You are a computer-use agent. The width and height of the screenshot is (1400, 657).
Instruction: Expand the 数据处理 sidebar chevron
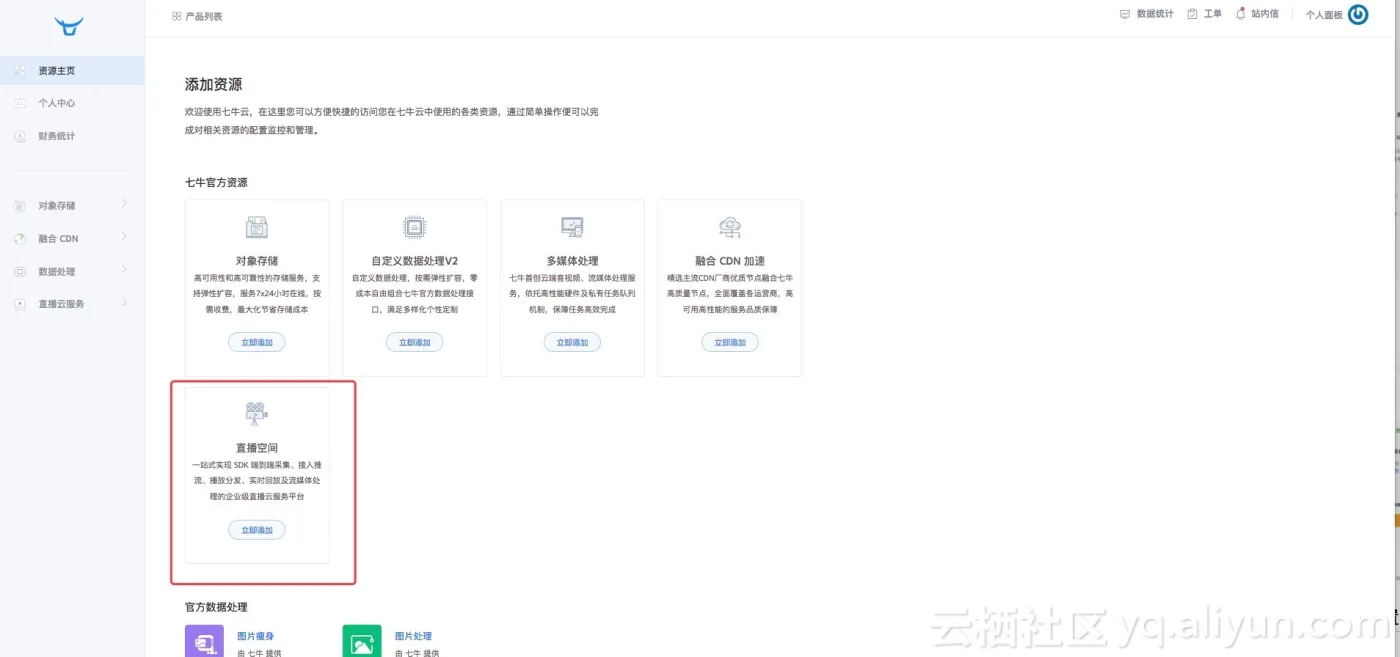click(x=124, y=270)
